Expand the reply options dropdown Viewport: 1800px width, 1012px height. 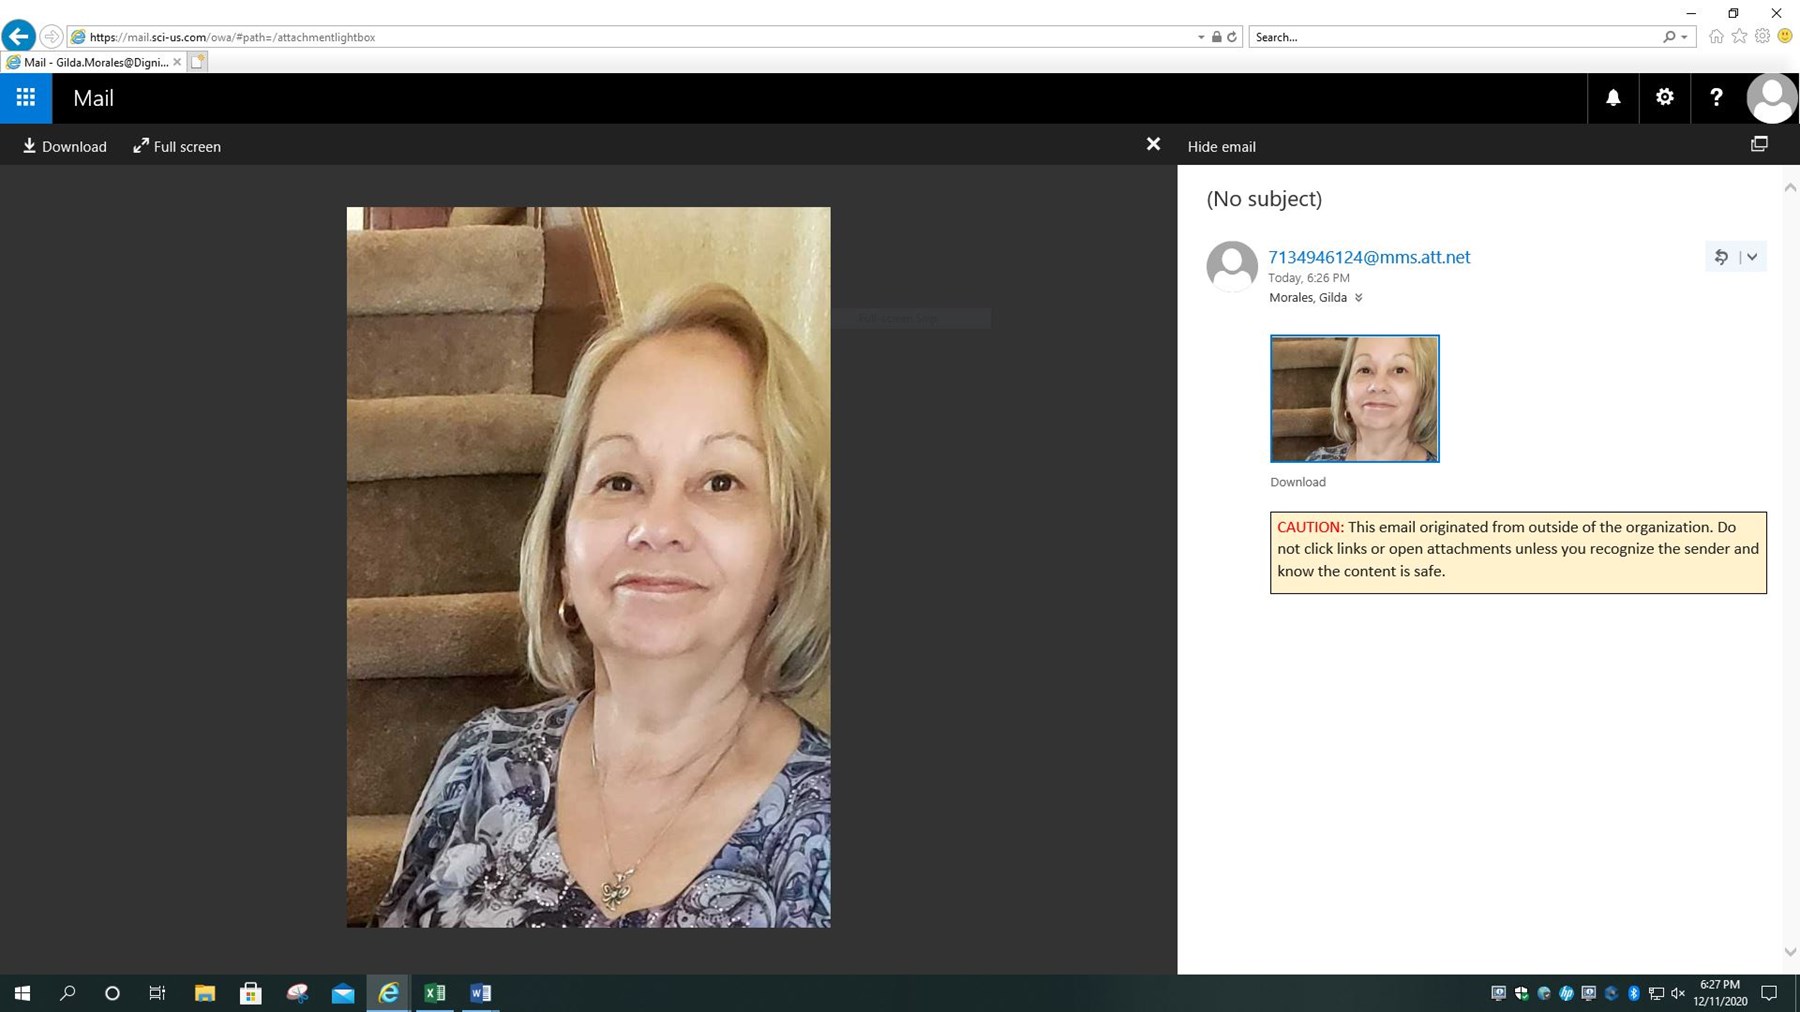tap(1751, 257)
